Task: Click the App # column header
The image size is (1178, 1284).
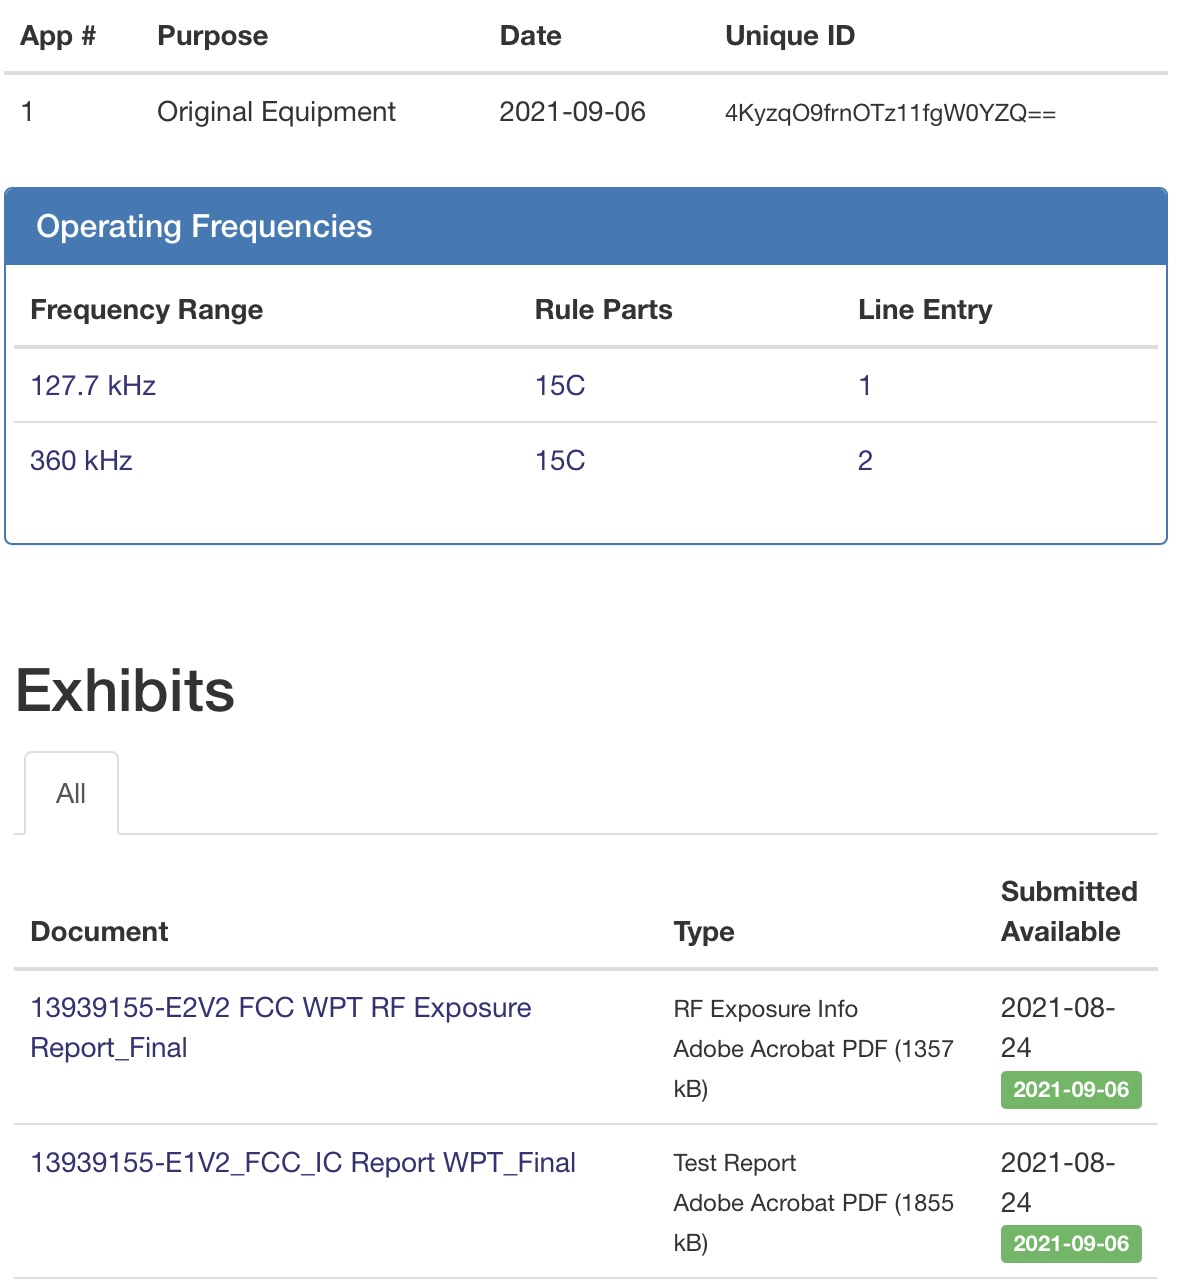Action: pyautogui.click(x=59, y=36)
